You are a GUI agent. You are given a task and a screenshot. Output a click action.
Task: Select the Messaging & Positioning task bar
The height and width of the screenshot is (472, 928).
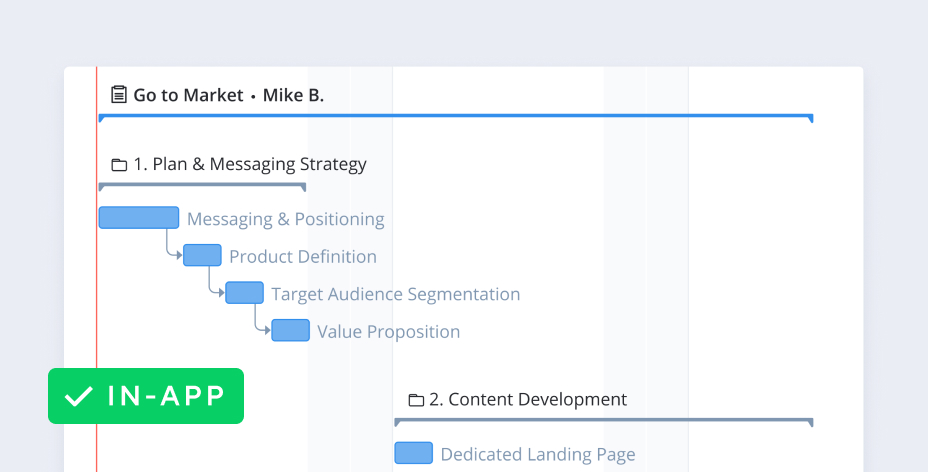coord(139,218)
